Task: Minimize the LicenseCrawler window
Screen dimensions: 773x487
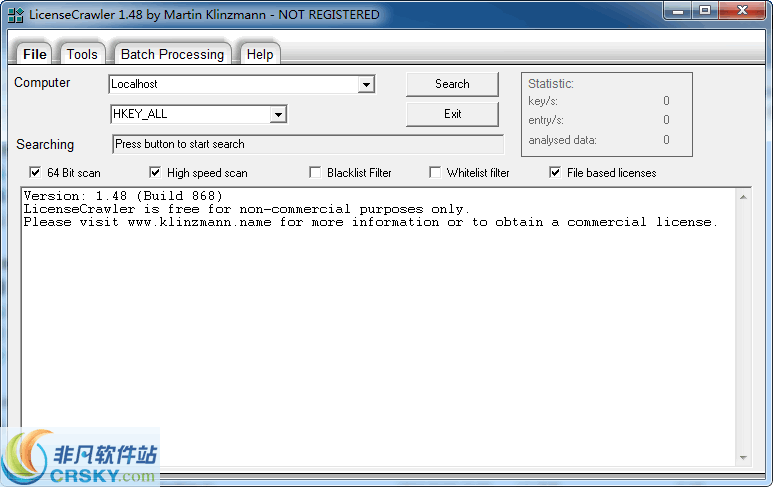Action: pyautogui.click(x=678, y=10)
